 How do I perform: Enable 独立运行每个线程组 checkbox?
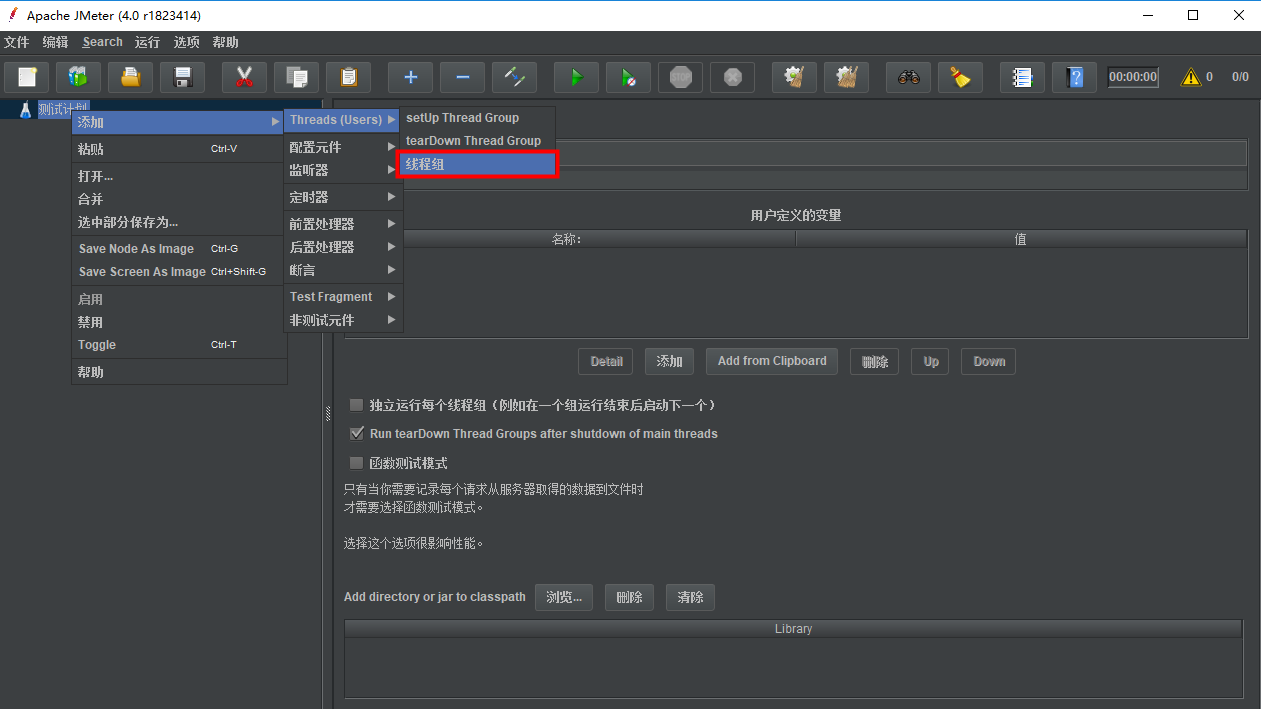pos(356,405)
